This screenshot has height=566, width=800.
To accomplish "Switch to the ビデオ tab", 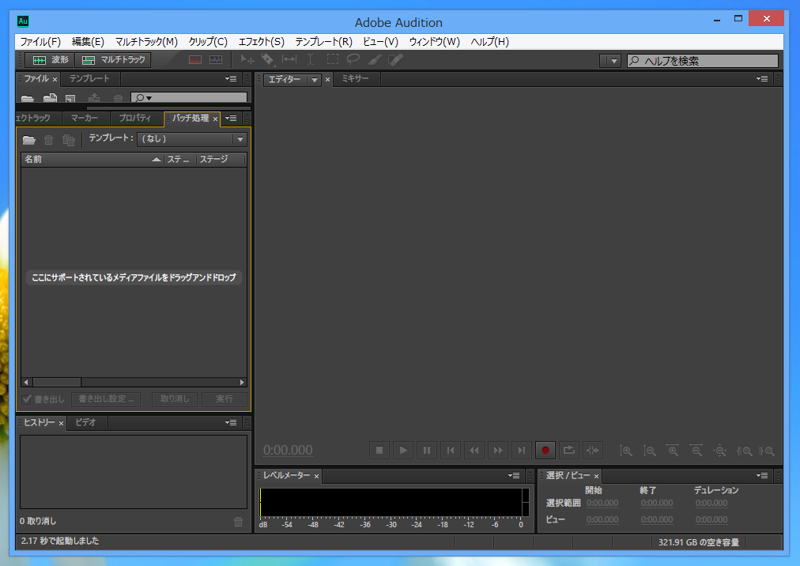I will pos(85,423).
